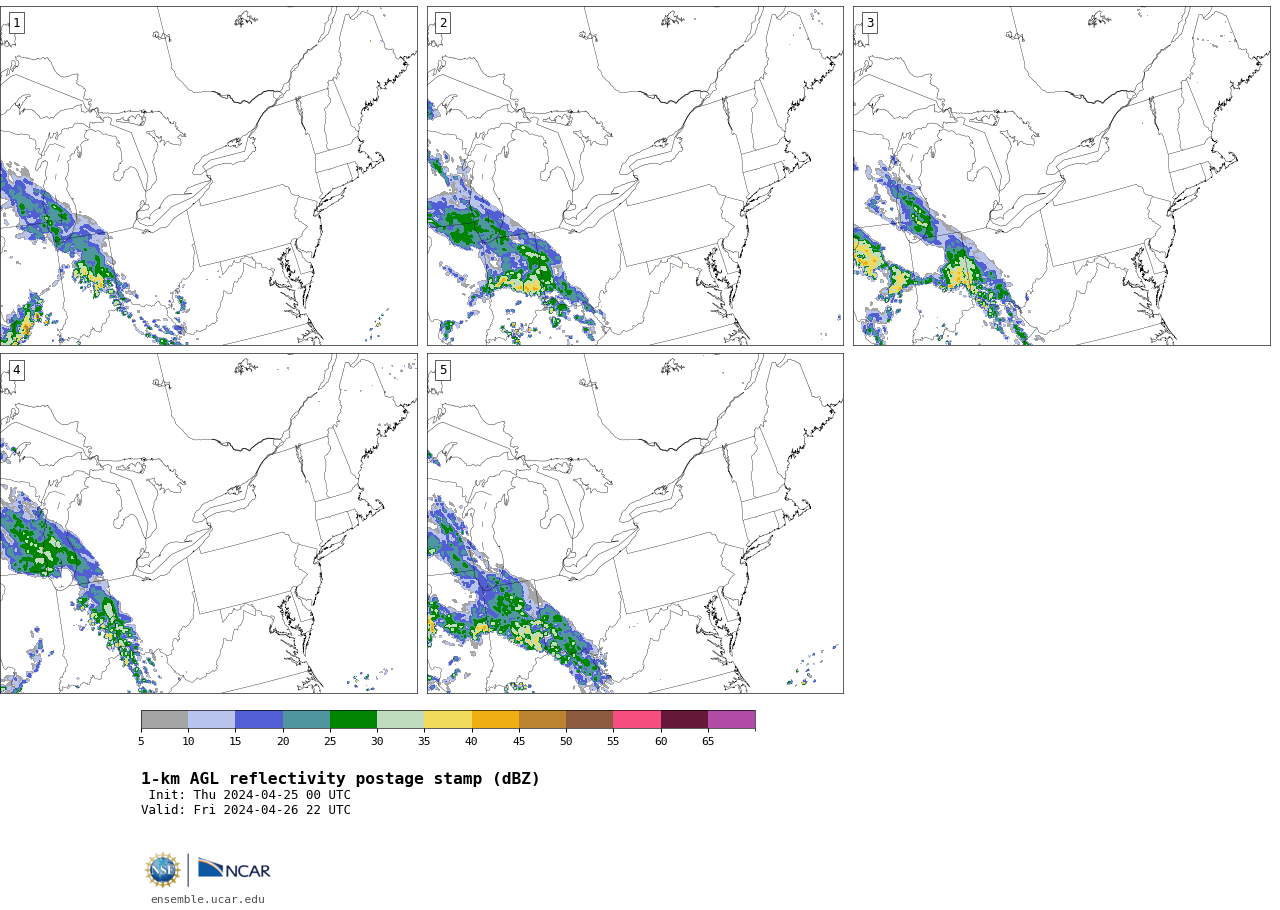
Task: Click the colorbar tick label 5
Action: (141, 741)
